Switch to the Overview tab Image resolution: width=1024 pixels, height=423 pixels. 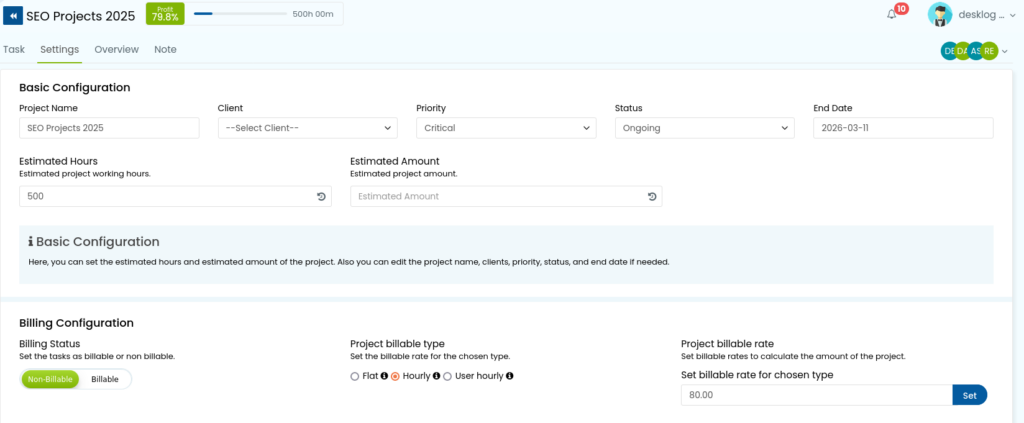[116, 50]
